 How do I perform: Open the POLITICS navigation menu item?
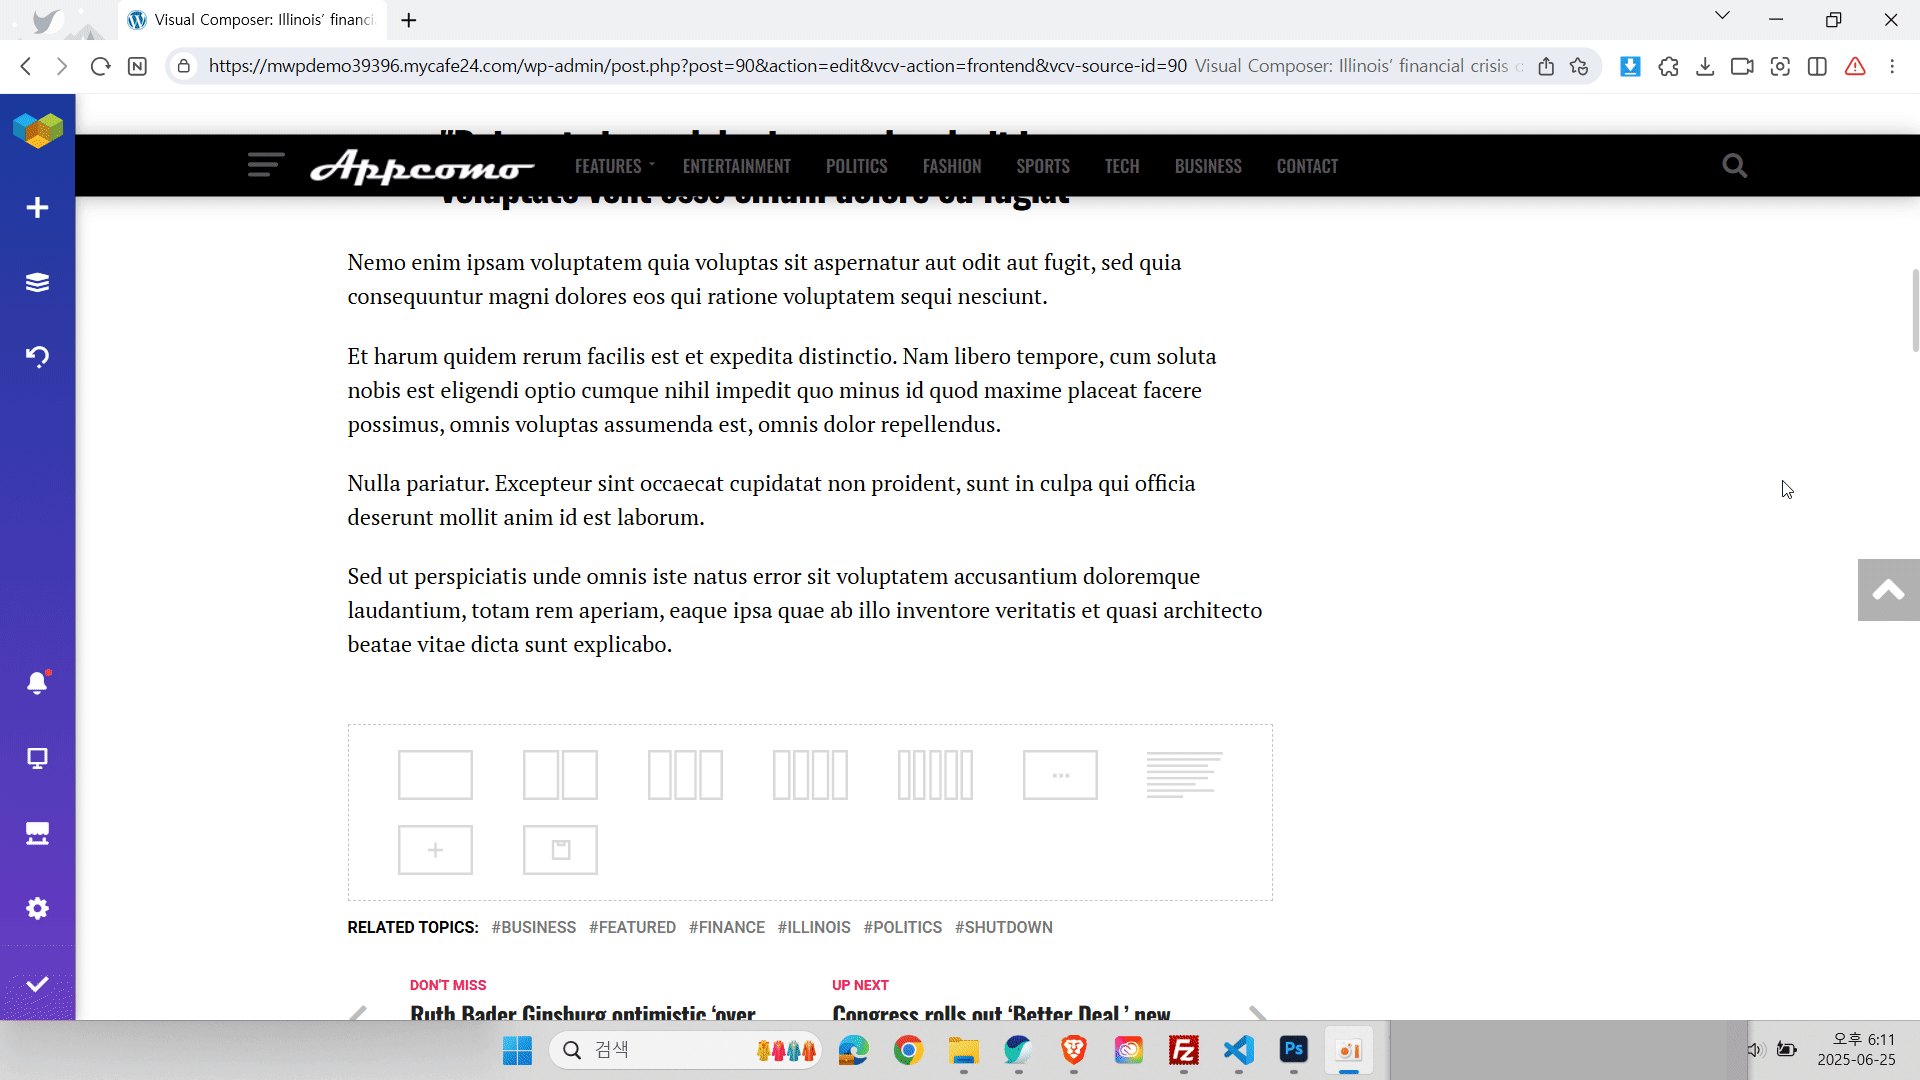[x=856, y=166]
